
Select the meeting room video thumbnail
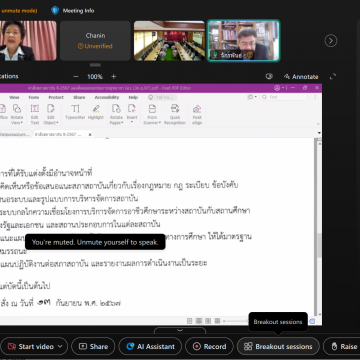pos(169,41)
